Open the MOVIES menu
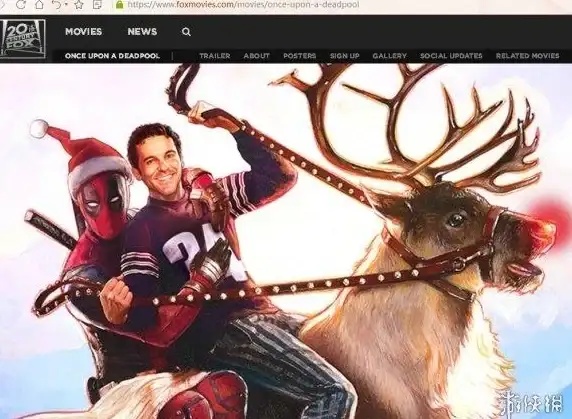This screenshot has width=572, height=419. 84,32
